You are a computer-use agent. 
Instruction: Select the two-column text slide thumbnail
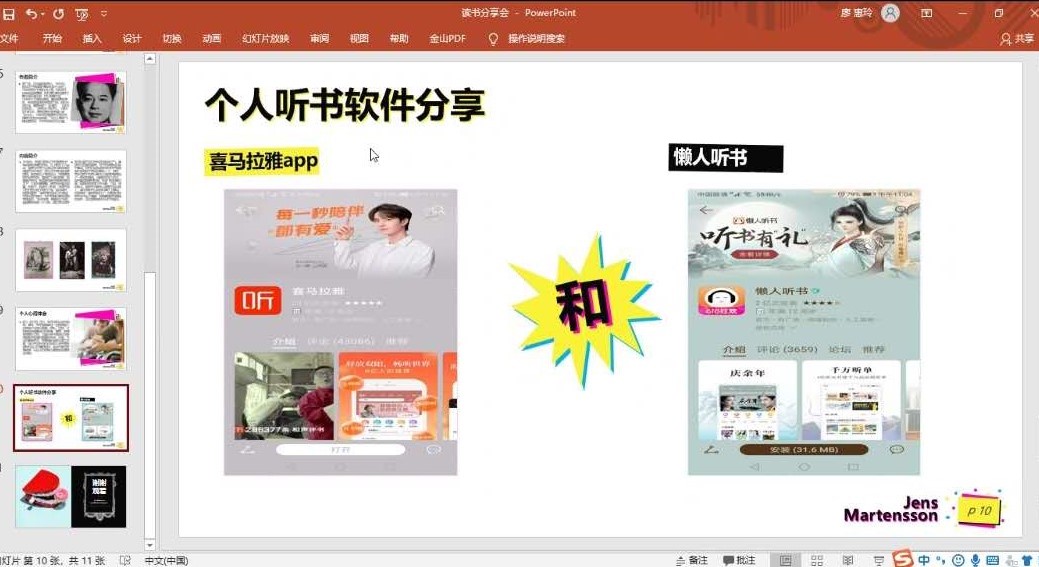point(71,181)
